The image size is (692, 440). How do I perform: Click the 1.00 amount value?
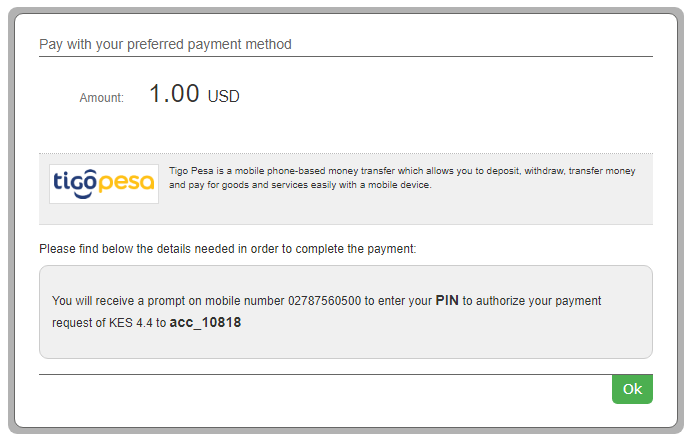pyautogui.click(x=174, y=94)
